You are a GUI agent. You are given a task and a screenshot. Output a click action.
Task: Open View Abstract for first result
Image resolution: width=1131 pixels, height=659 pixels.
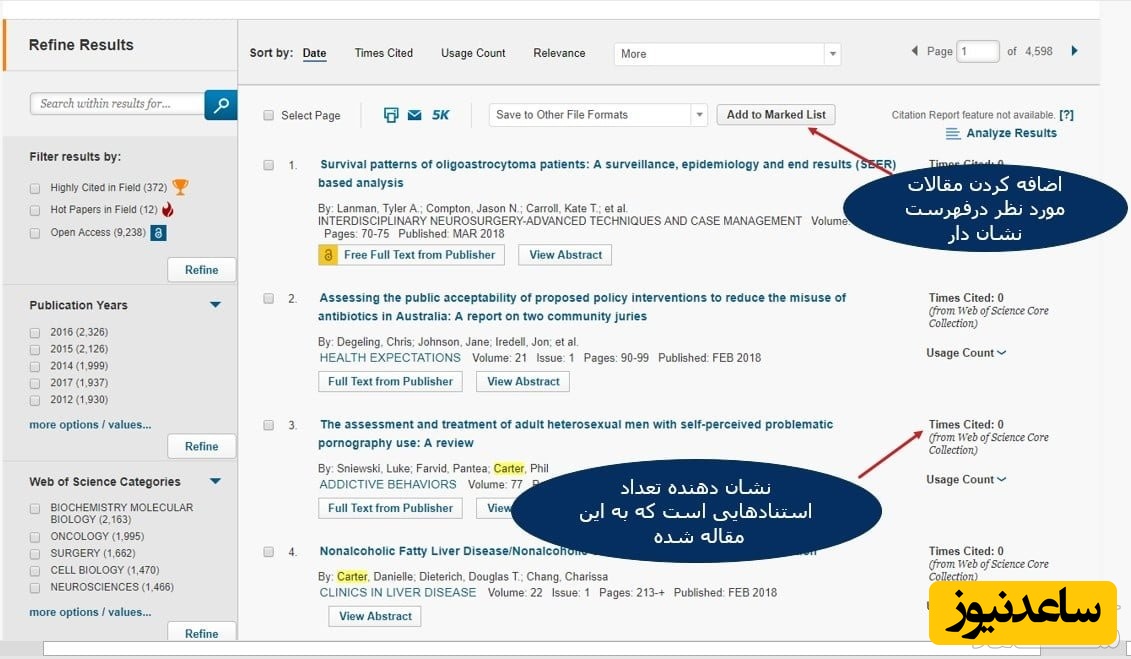(565, 255)
